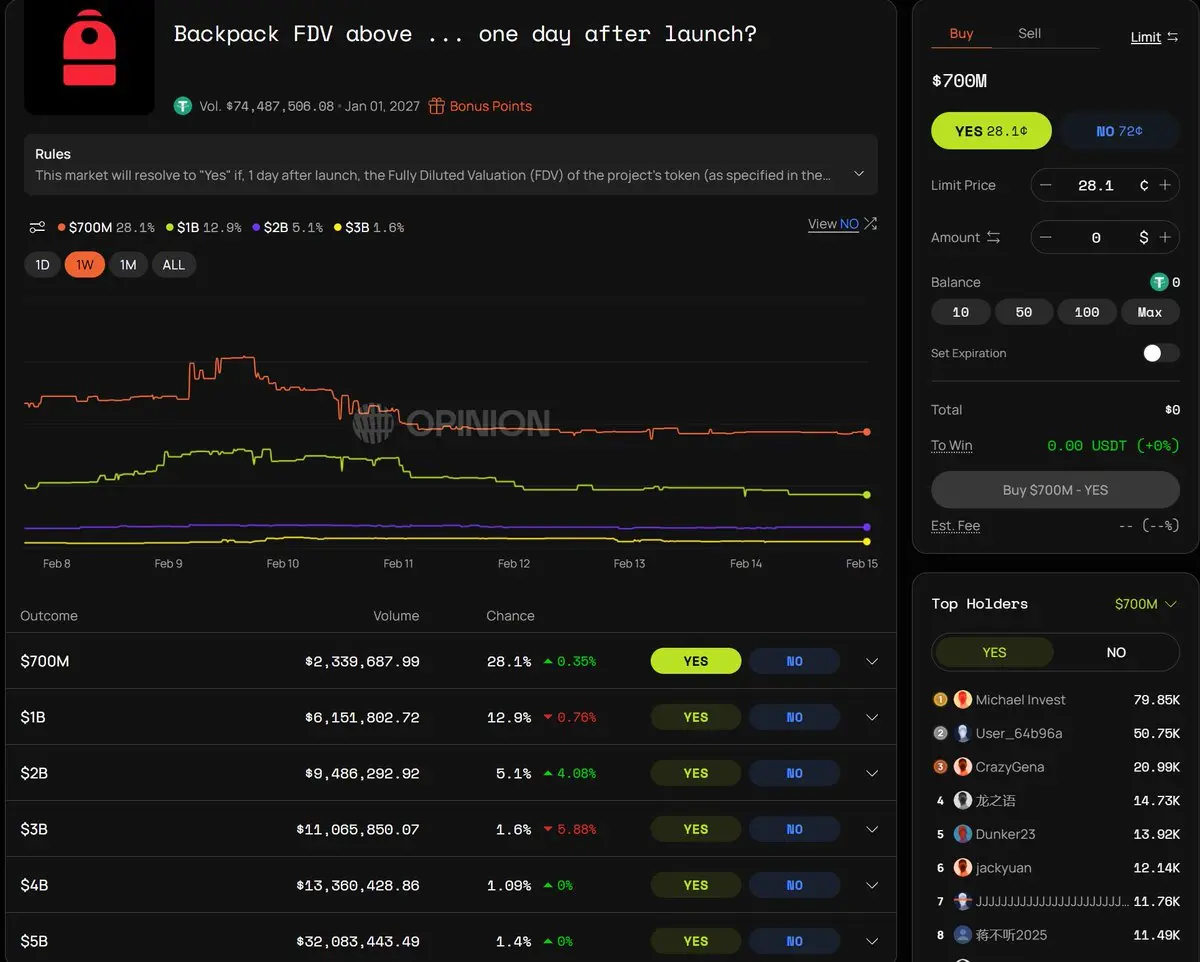This screenshot has width=1200, height=962.
Task: Click the green Tether volume coin icon
Action: 182,106
